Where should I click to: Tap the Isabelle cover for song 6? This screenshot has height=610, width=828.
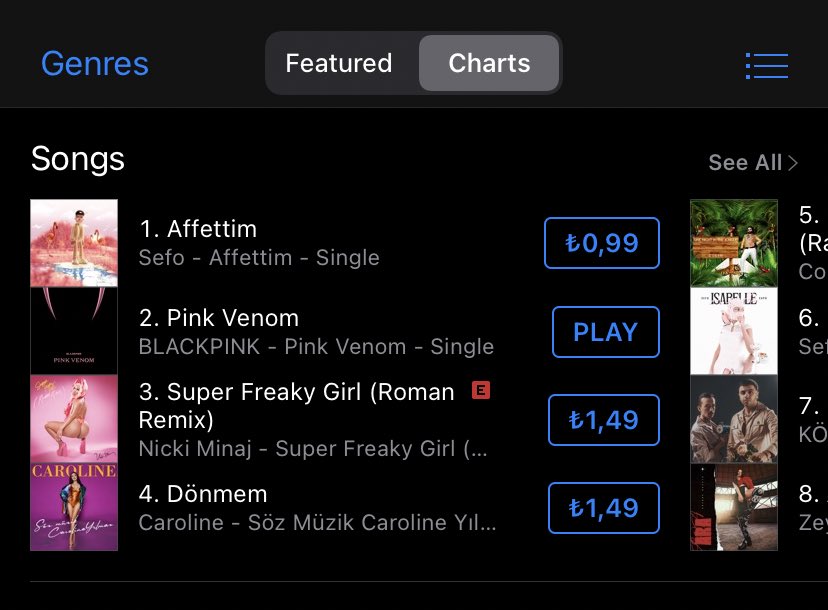coord(734,331)
